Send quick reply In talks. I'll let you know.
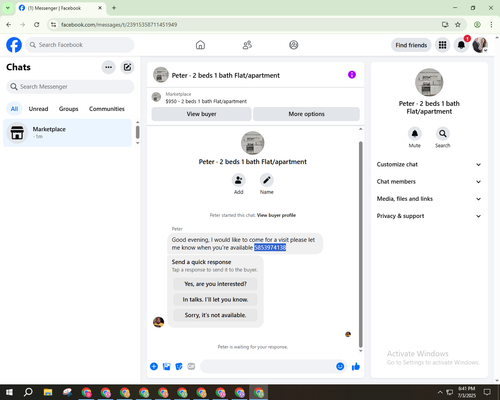Viewport: 500px width, 400px height. (x=215, y=300)
